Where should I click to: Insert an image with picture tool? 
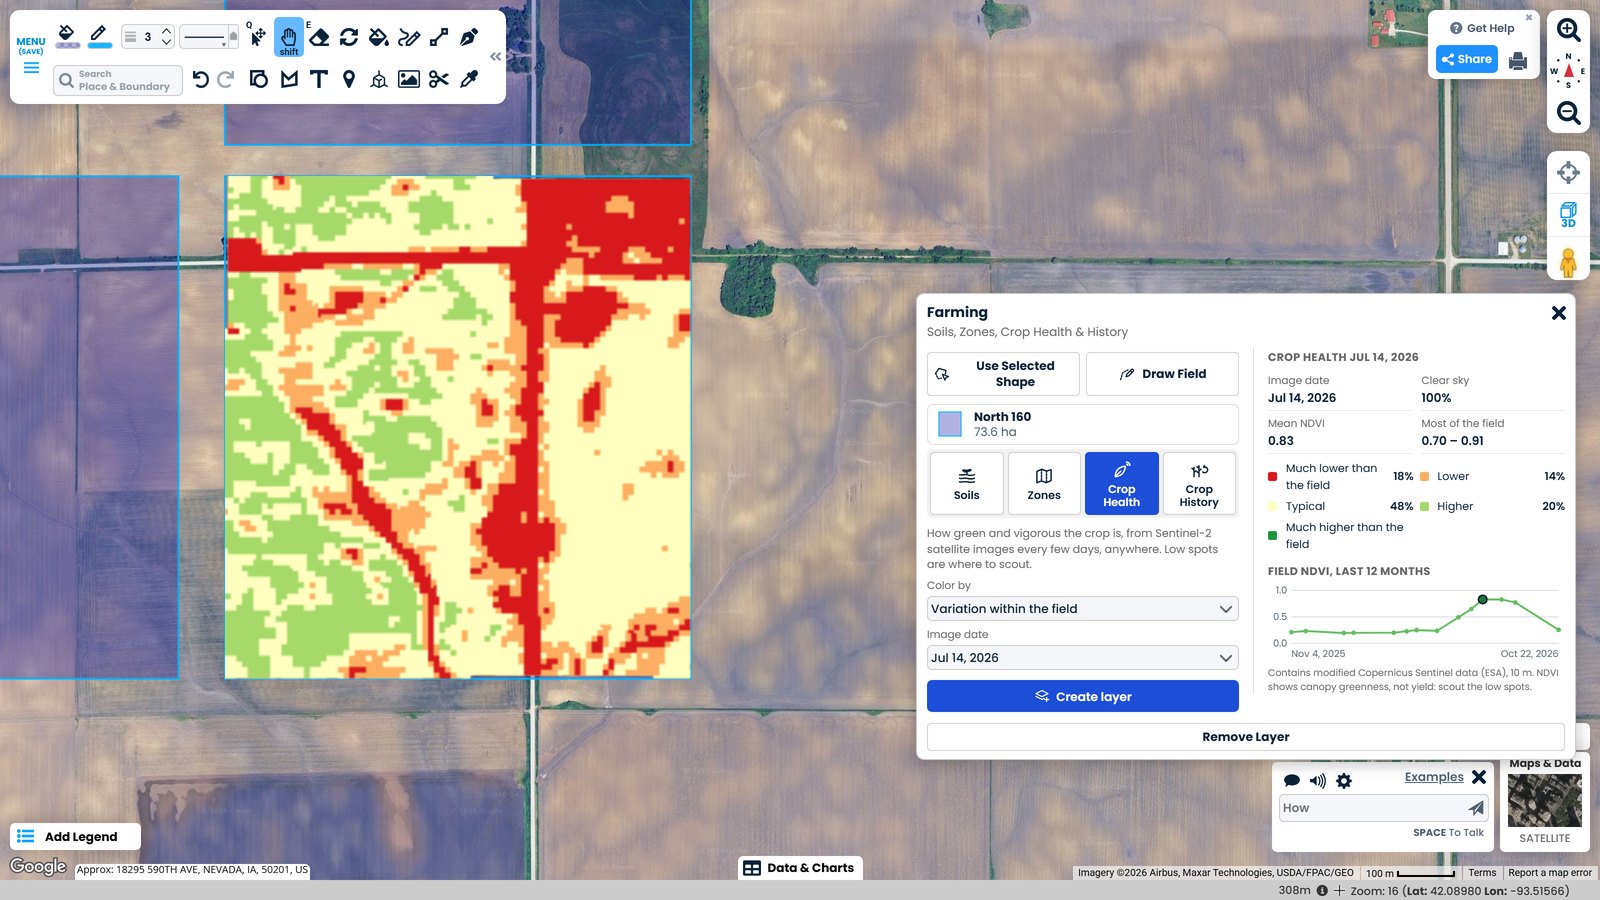point(409,79)
